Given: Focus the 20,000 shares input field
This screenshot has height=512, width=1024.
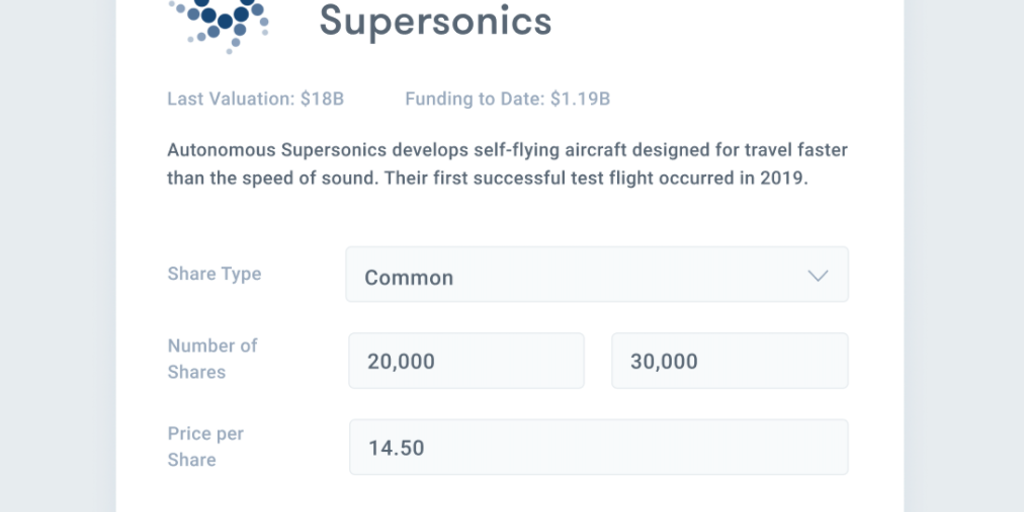Looking at the screenshot, I should point(466,361).
